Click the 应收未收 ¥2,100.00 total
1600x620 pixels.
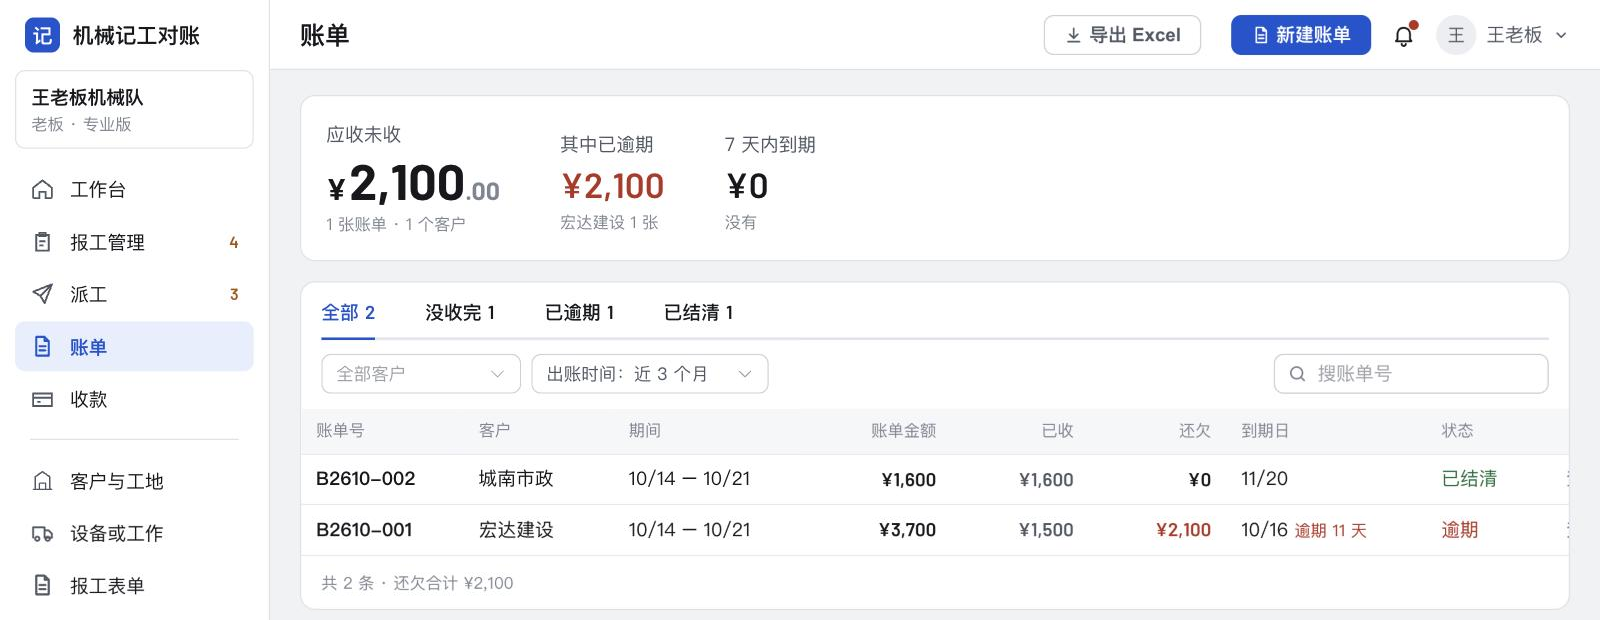point(413,184)
